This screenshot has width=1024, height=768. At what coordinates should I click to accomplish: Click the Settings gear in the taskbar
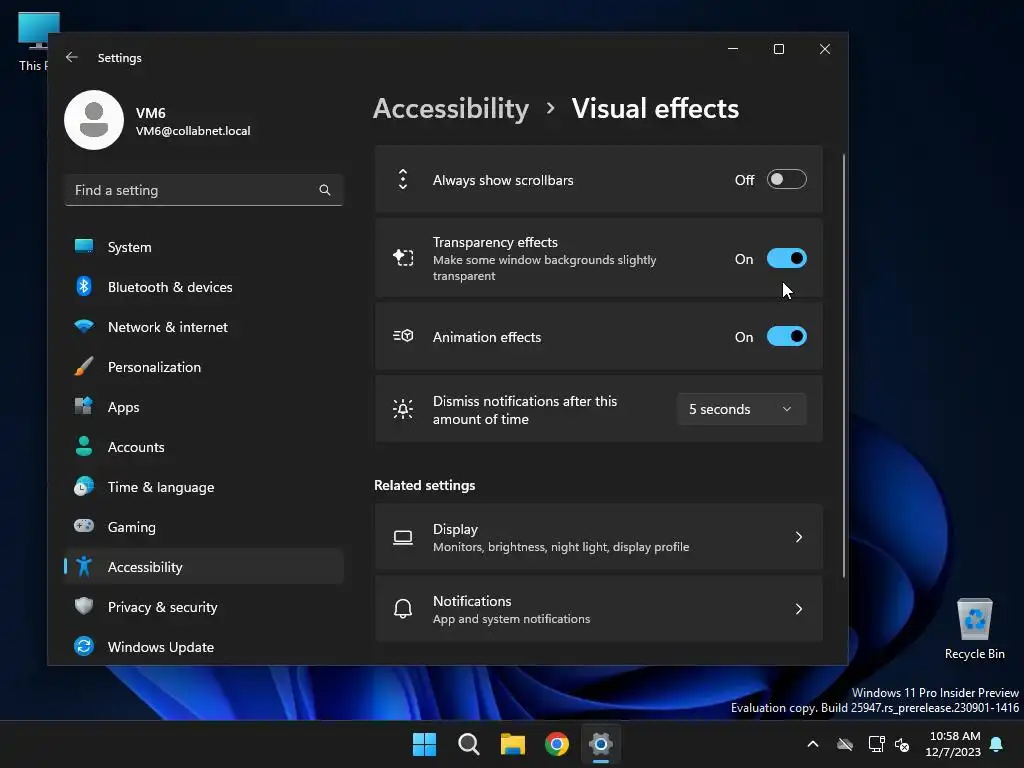[601, 744]
